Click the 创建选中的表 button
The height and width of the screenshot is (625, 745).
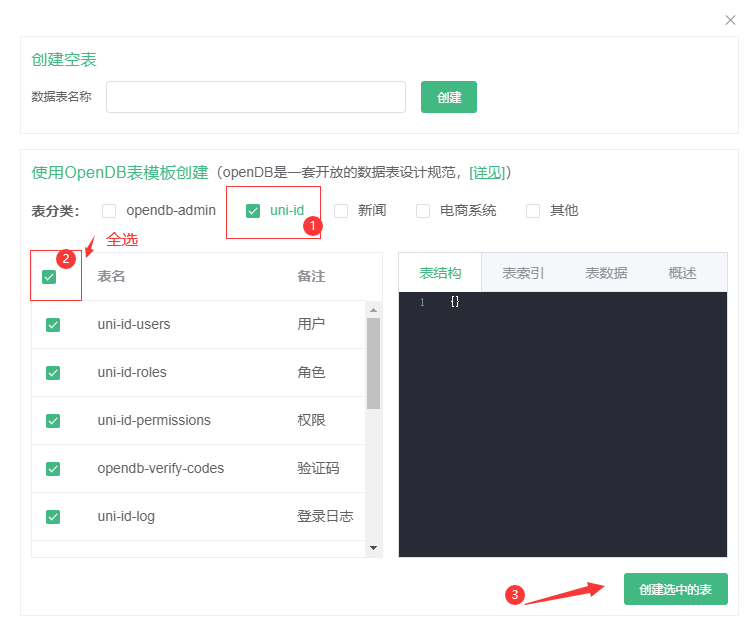pos(676,589)
